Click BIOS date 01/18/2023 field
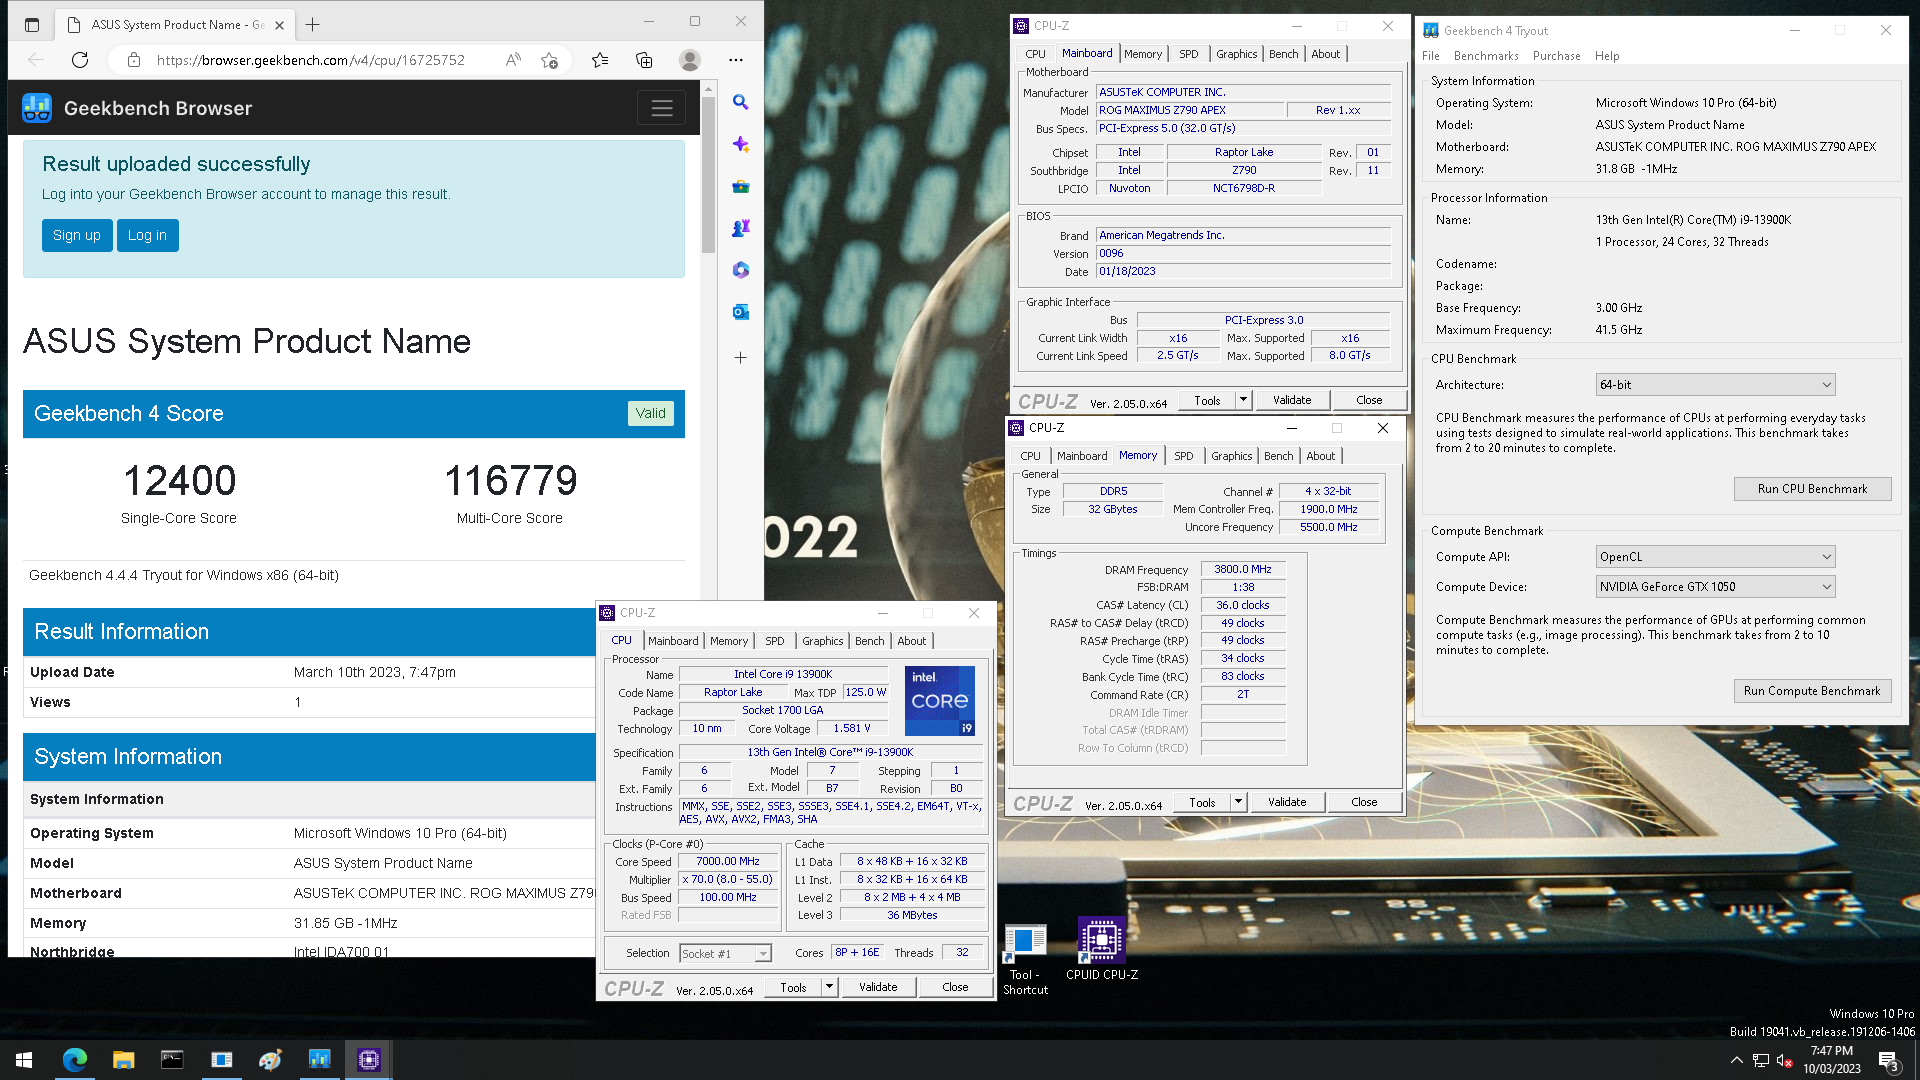This screenshot has height=1080, width=1920. (1243, 272)
